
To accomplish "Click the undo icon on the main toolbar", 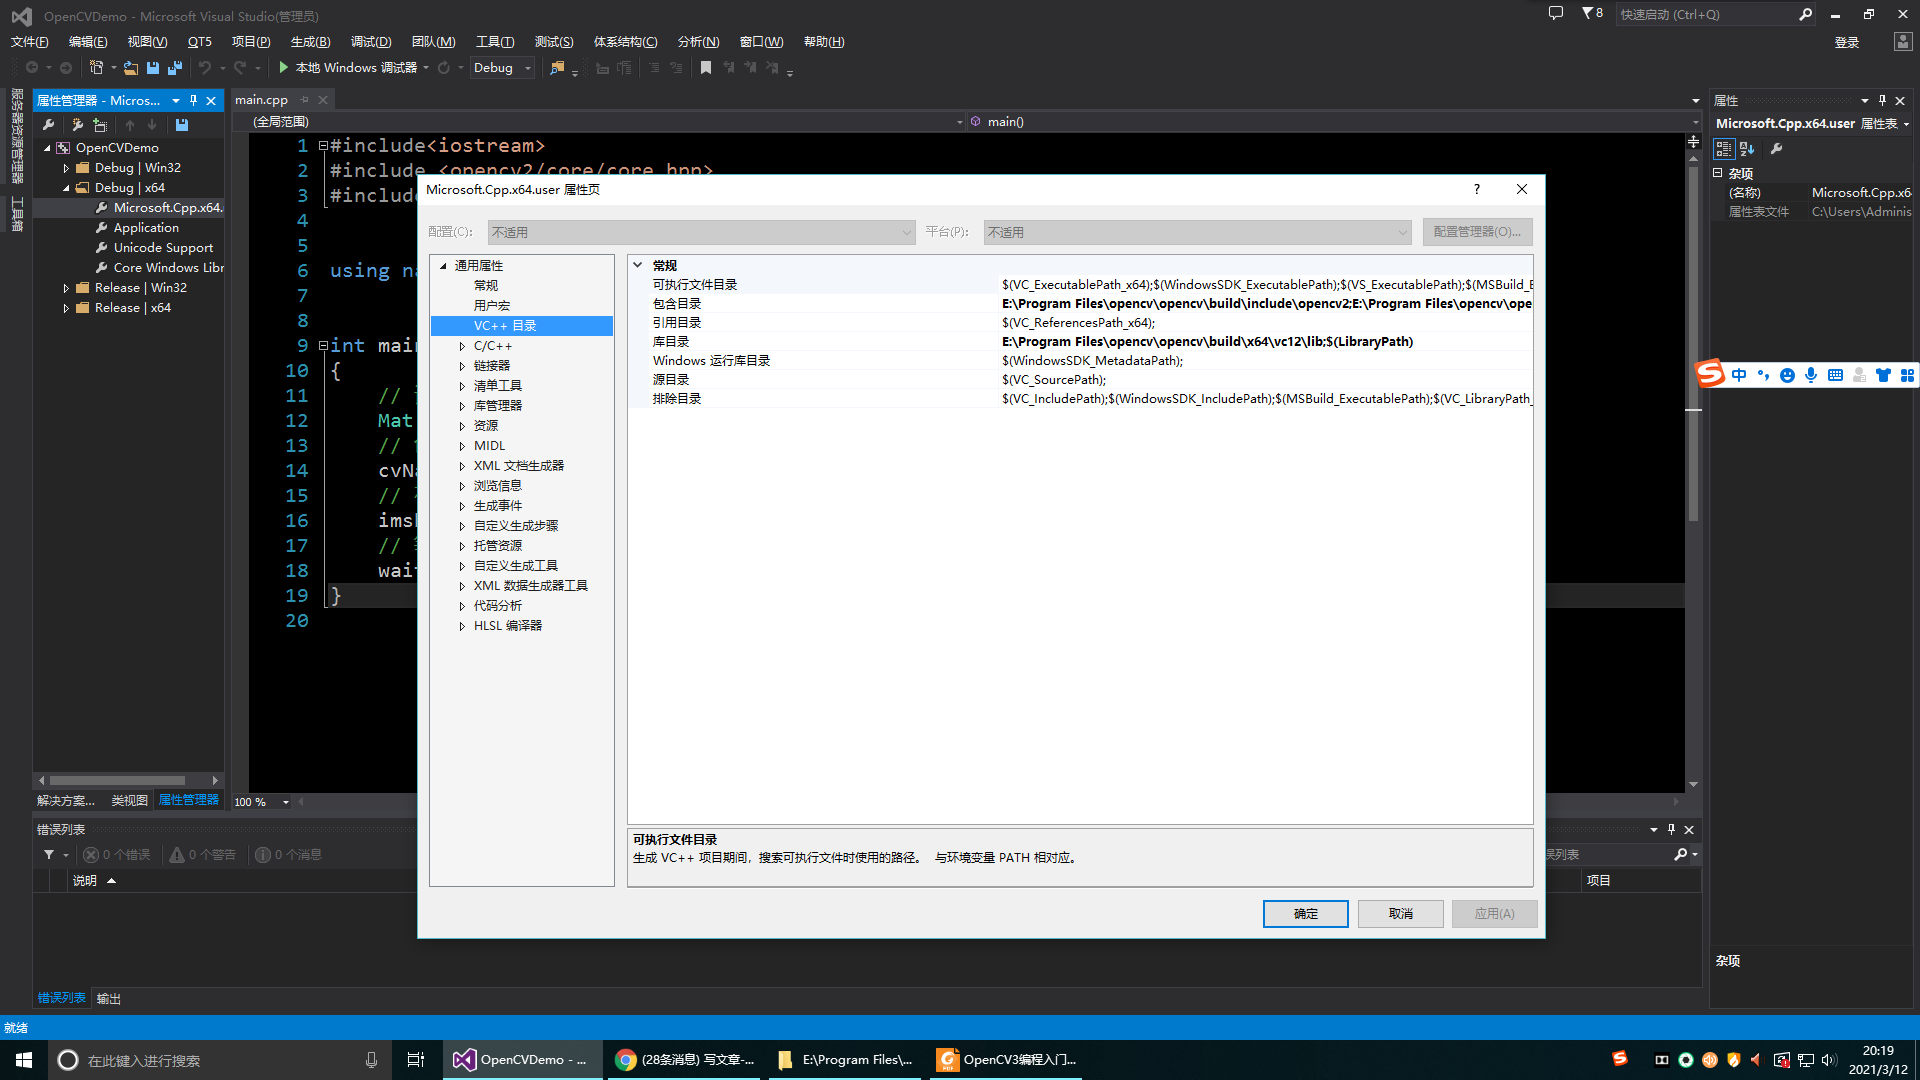I will click(x=206, y=67).
